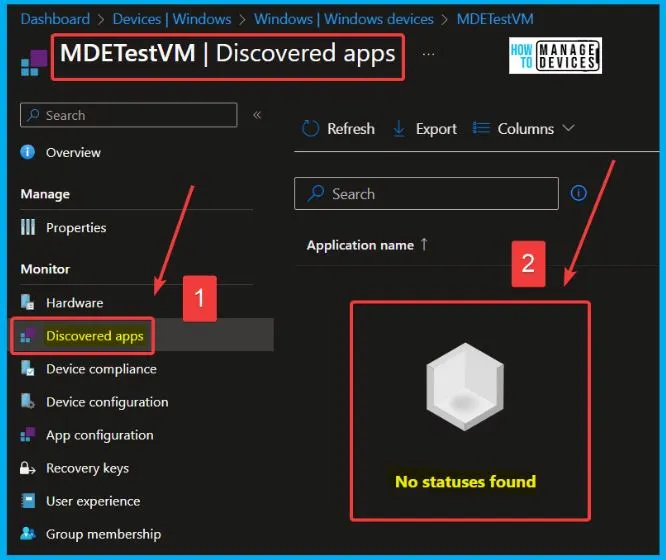Viewport: 666px width, 560px height.
Task: Click the Properties bars icon
Action: tap(28, 227)
